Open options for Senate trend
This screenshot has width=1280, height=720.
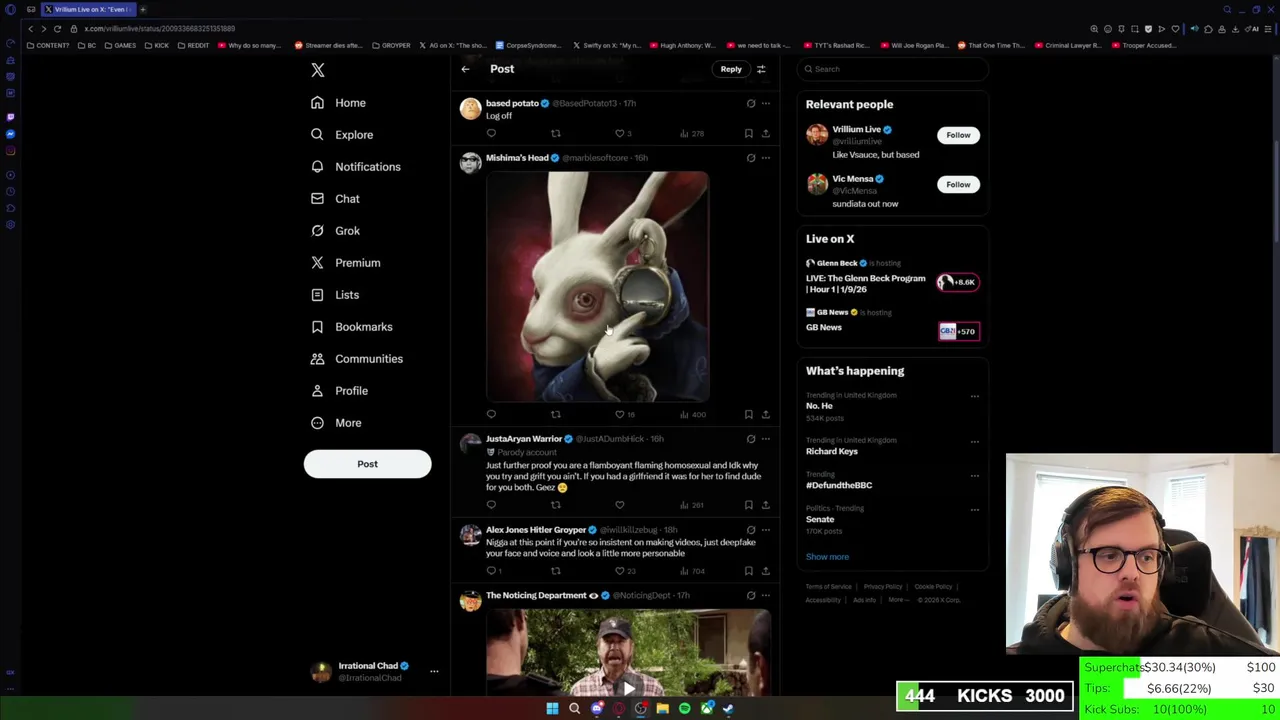pyautogui.click(x=975, y=509)
